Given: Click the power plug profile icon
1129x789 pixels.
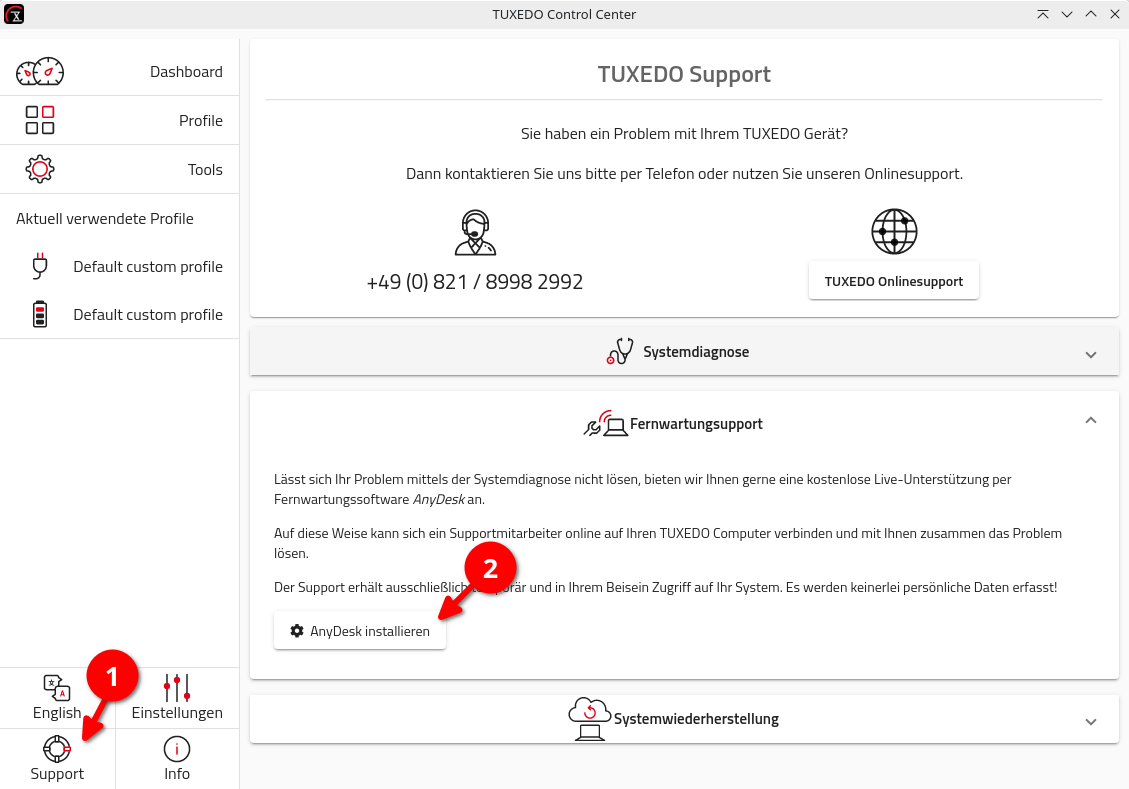Looking at the screenshot, I should pos(40,266).
